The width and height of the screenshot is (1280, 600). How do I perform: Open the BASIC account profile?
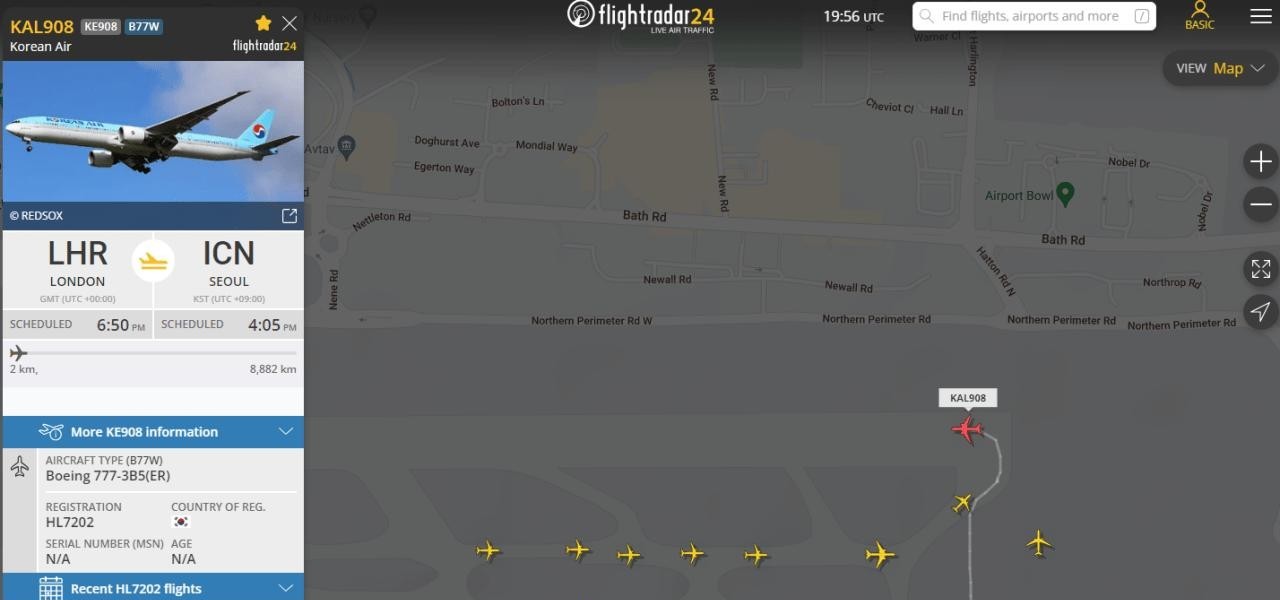point(1199,16)
